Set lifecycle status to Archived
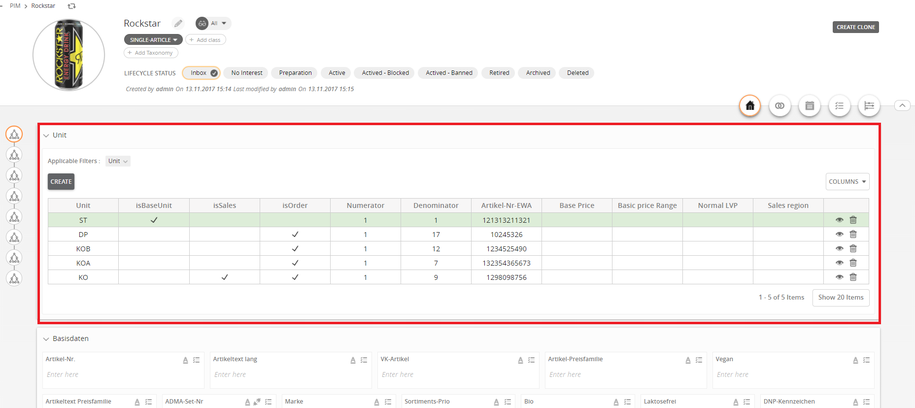915x408 pixels. coord(537,73)
